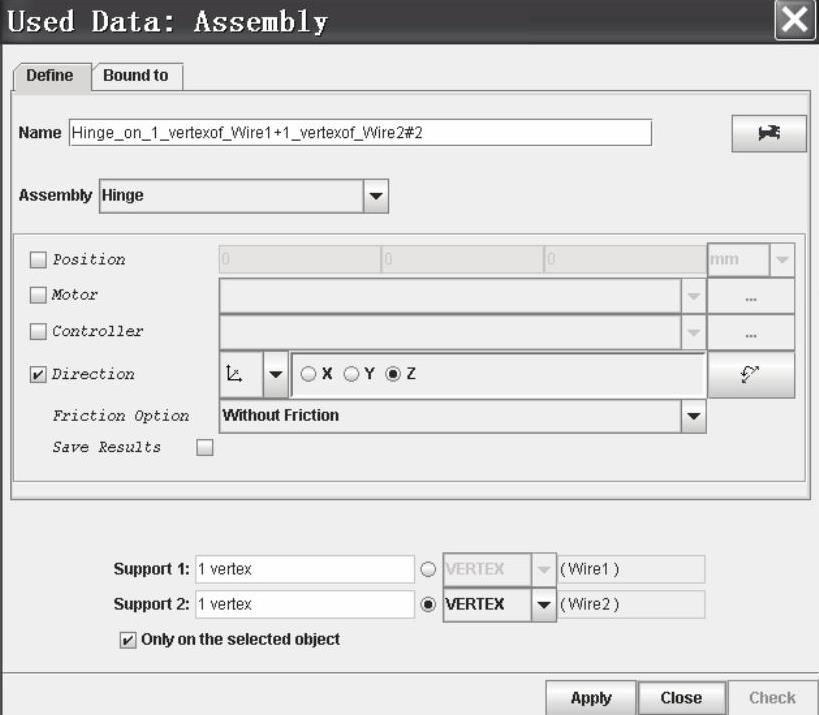Image resolution: width=819 pixels, height=715 pixels.
Task: Check the Save Results box
Action: point(205,448)
